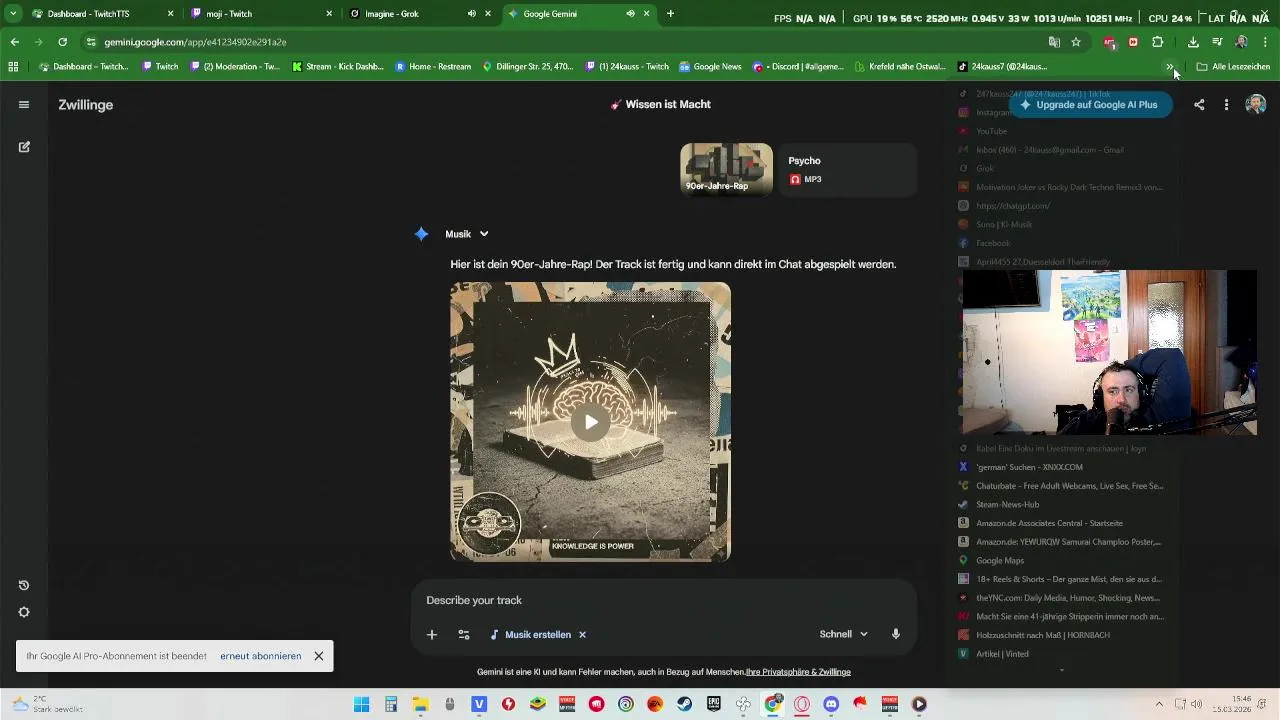Dismiss the Google AI Pro subscription notice
Screen dimensions: 1280x720
319,656
